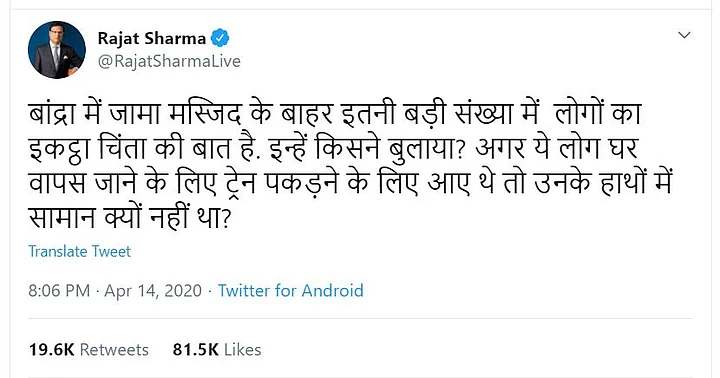Click the Translate Tweet link
The width and height of the screenshot is (720, 378).
pyautogui.click(x=79, y=251)
